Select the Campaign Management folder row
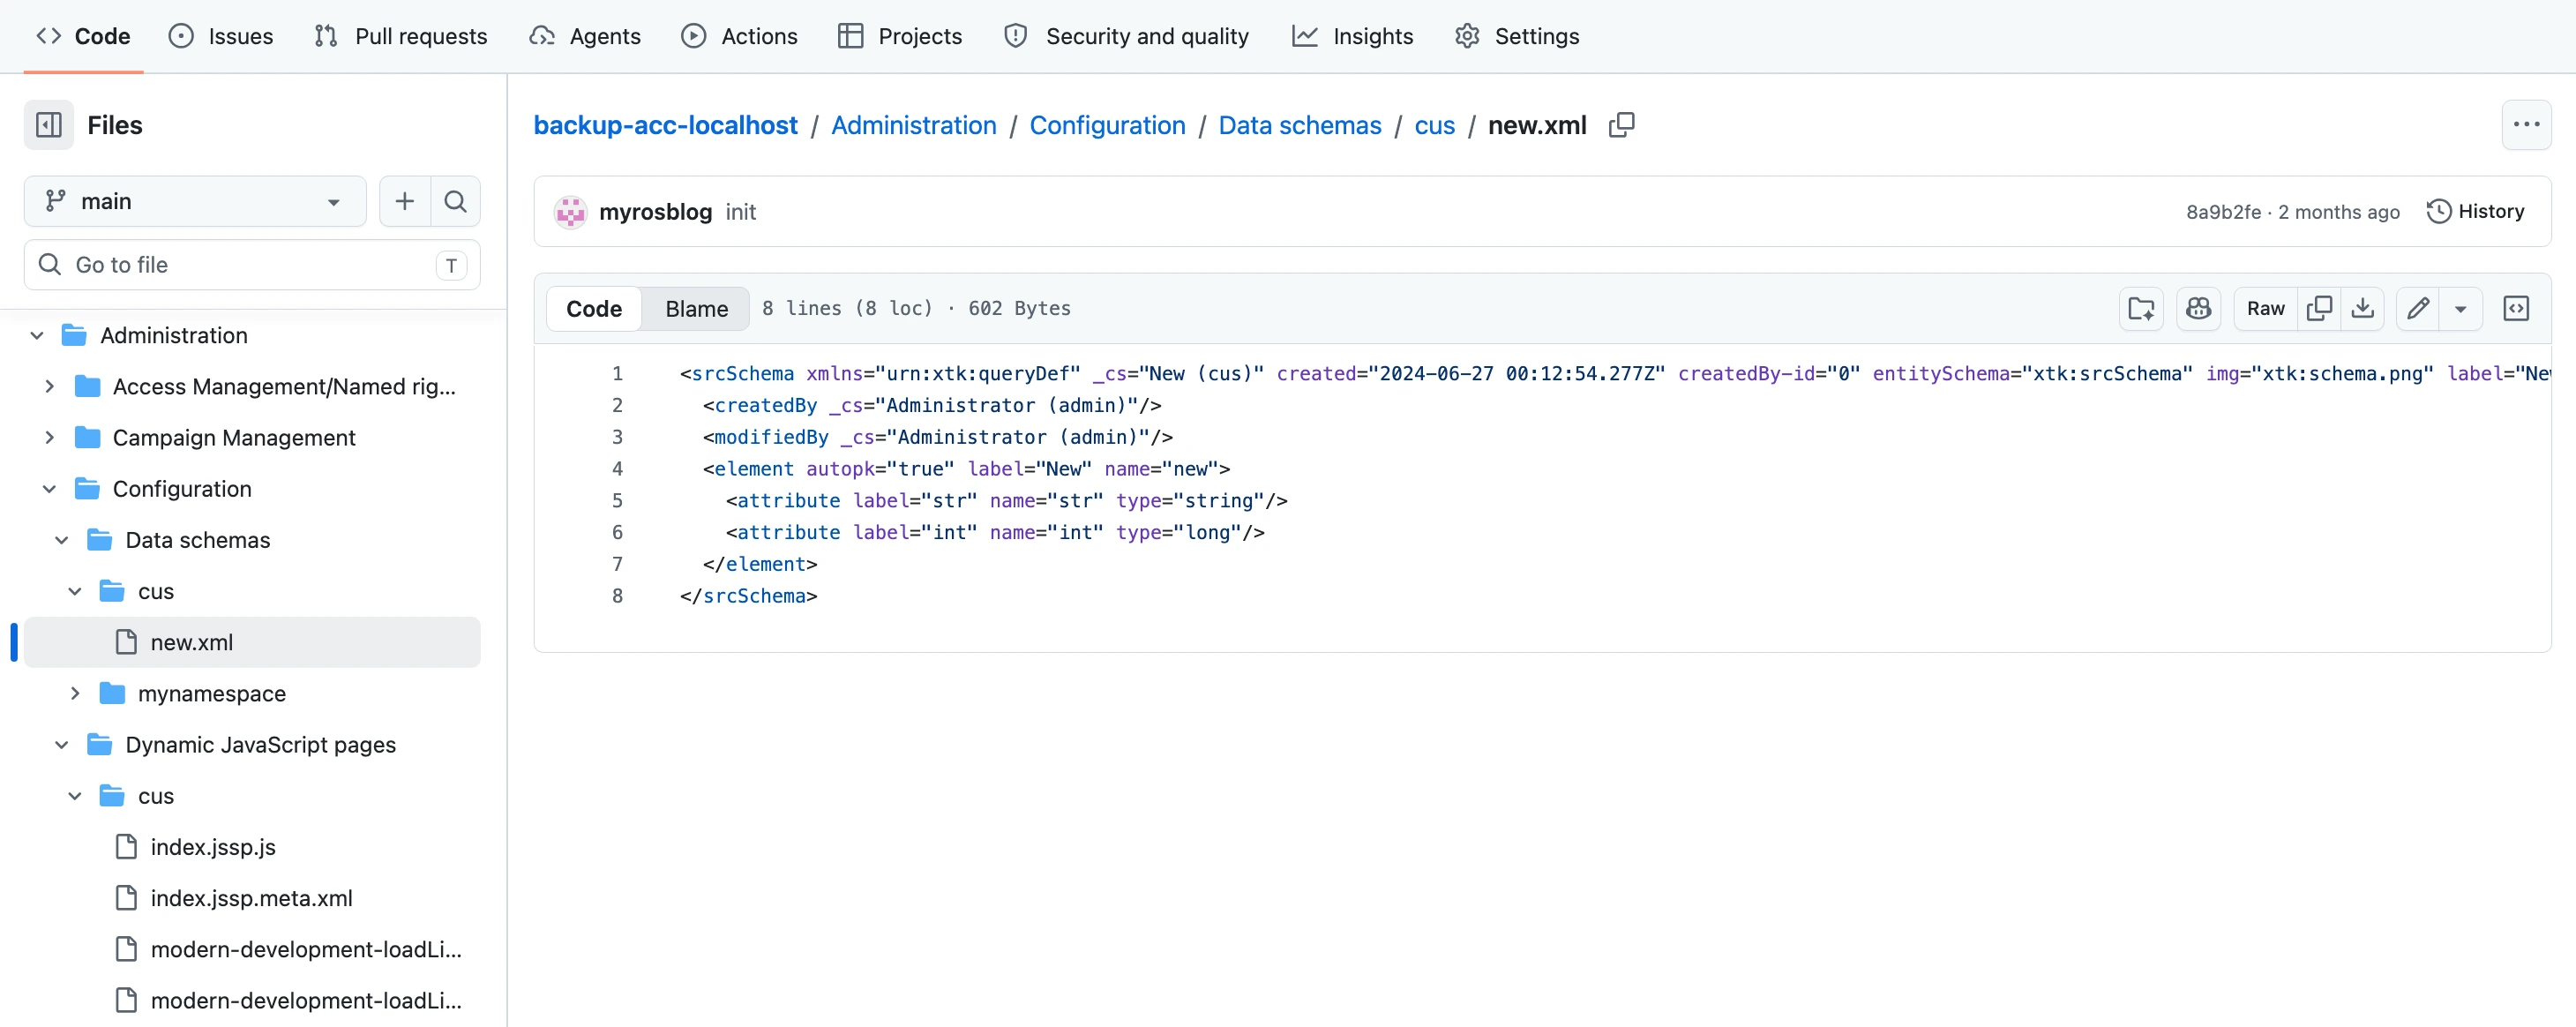2576x1027 pixels. tap(252, 437)
